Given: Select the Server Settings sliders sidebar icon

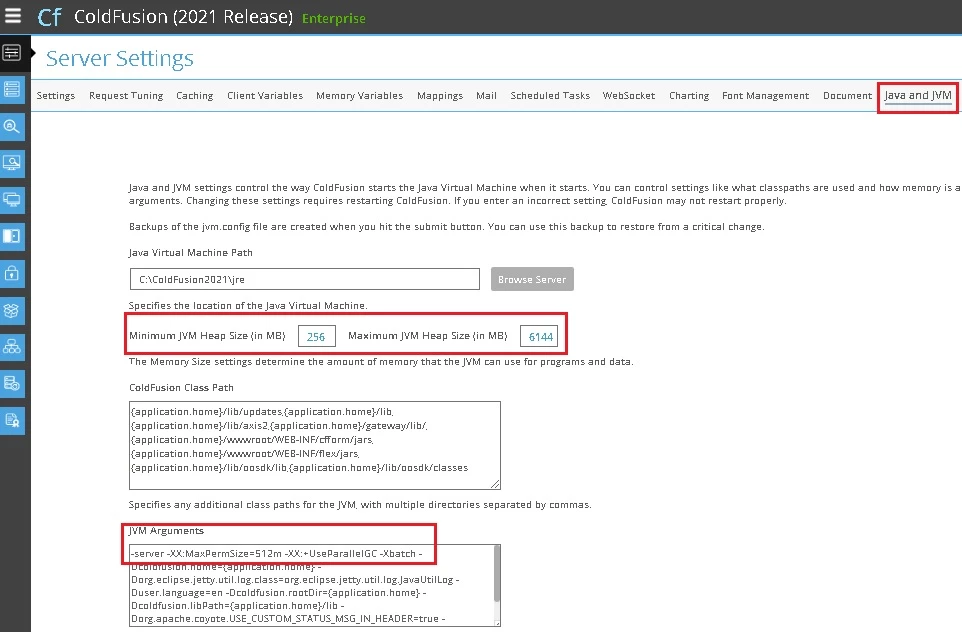Looking at the screenshot, I should tap(12, 53).
